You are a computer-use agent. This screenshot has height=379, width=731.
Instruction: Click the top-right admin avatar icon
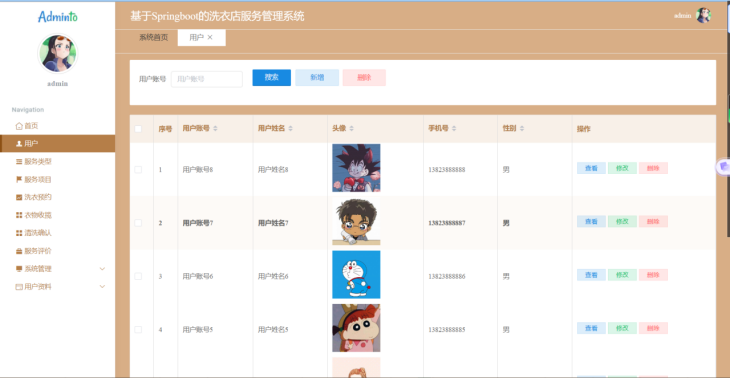coord(703,15)
